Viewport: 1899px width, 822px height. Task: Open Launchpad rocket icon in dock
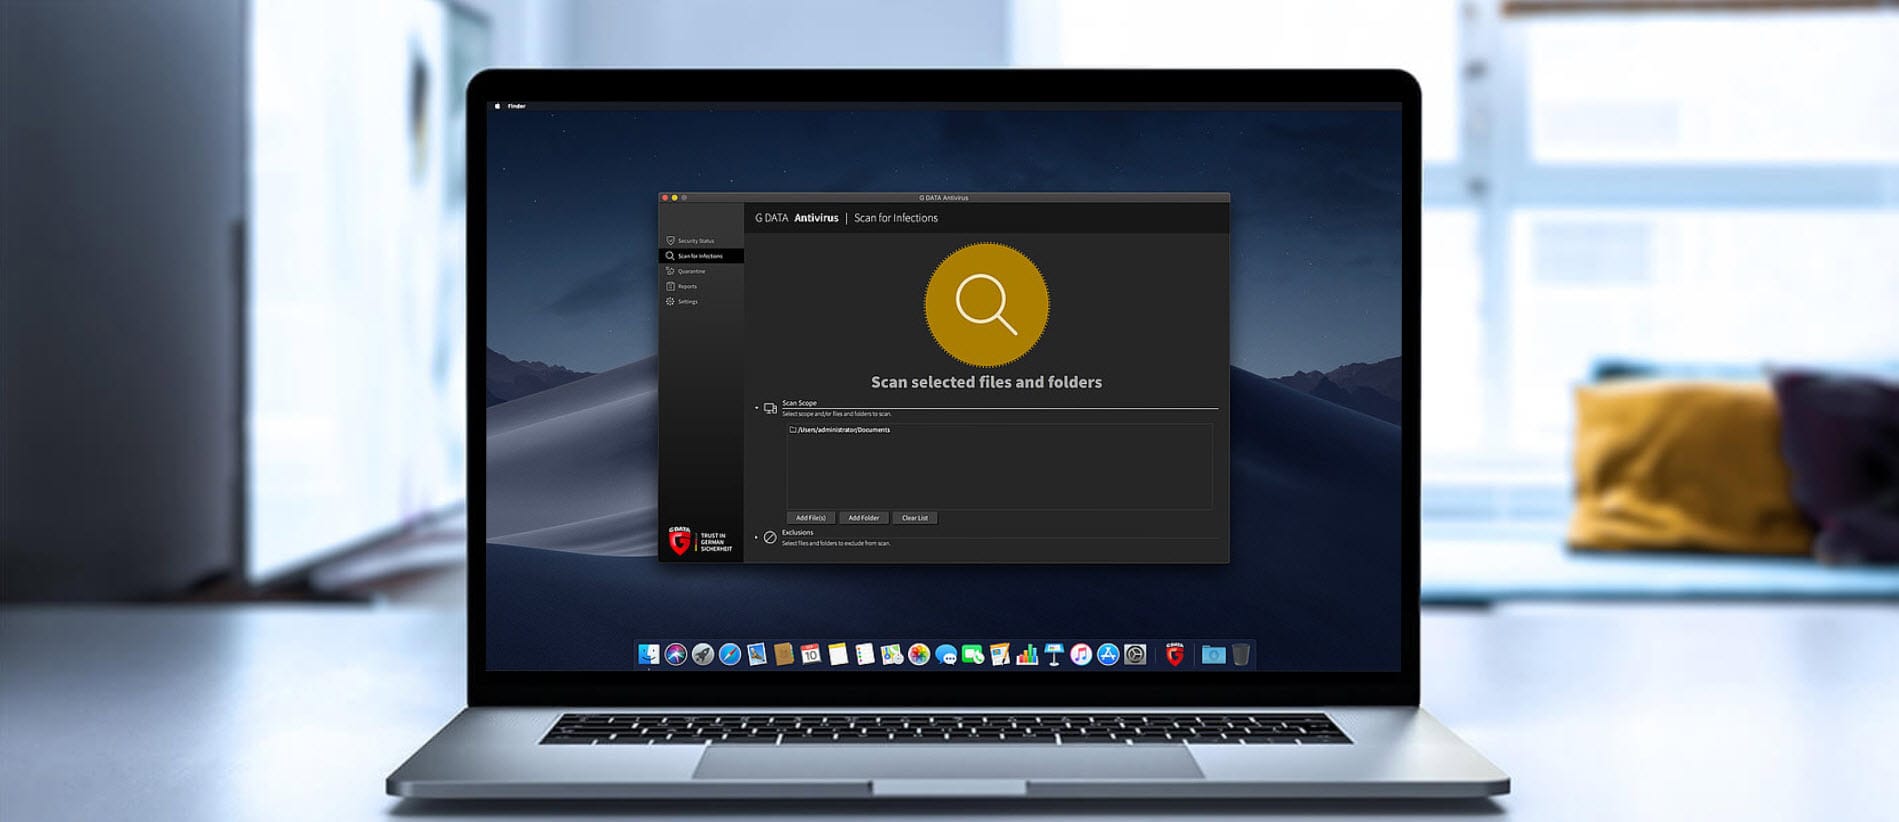pyautogui.click(x=703, y=654)
